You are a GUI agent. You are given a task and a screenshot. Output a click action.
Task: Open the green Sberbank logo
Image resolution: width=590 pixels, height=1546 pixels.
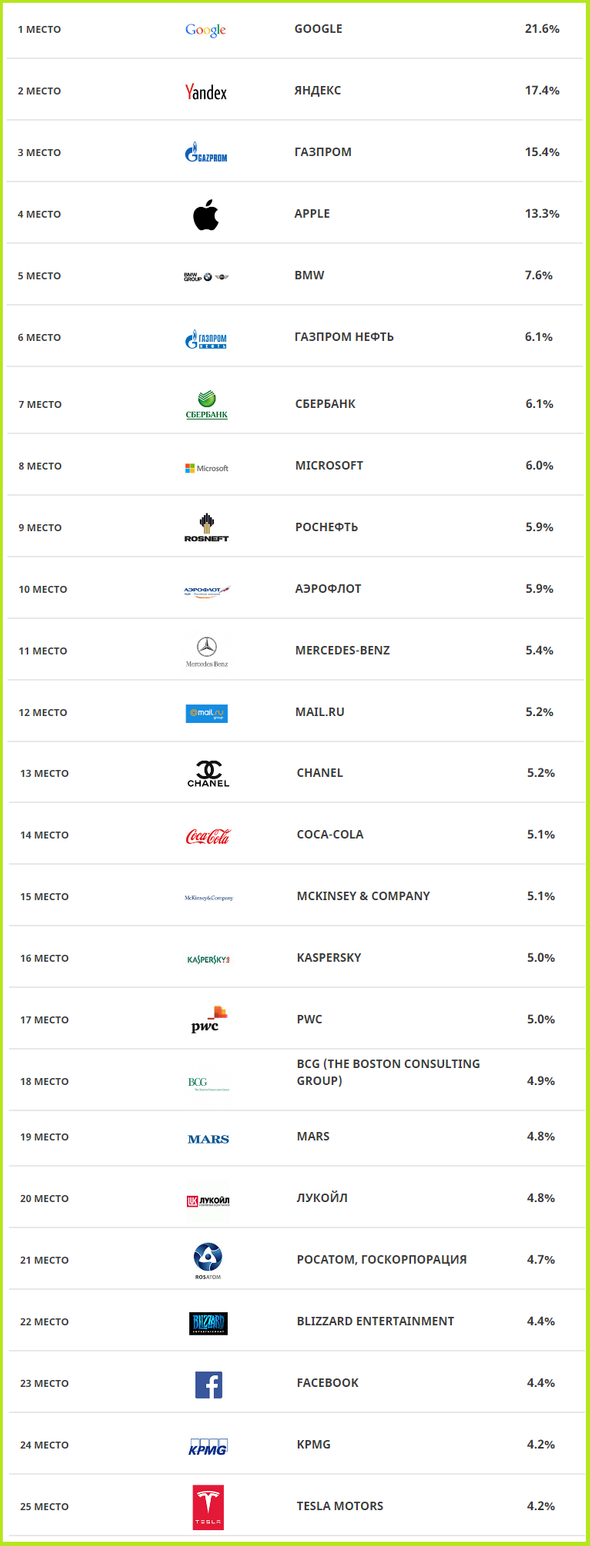click(x=207, y=405)
